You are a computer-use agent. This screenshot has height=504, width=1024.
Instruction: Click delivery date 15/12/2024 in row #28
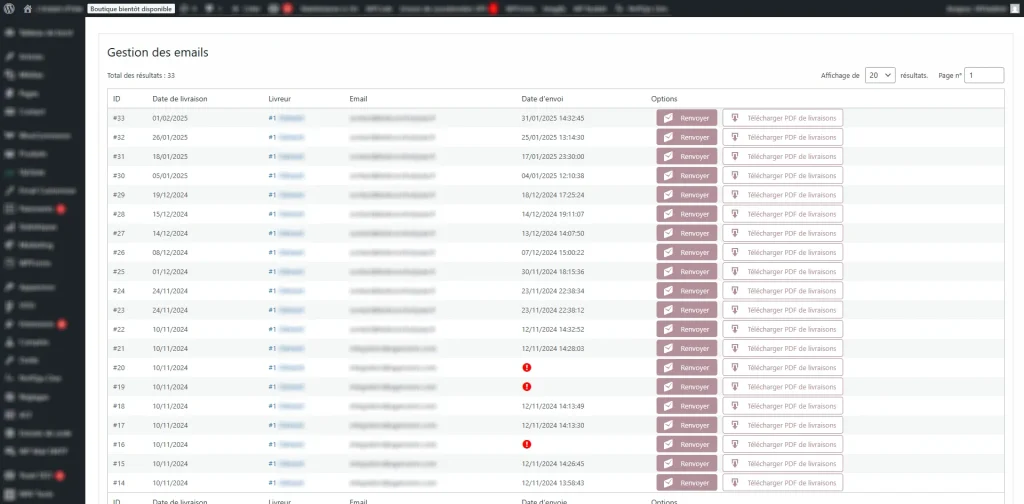pyautogui.click(x=170, y=214)
